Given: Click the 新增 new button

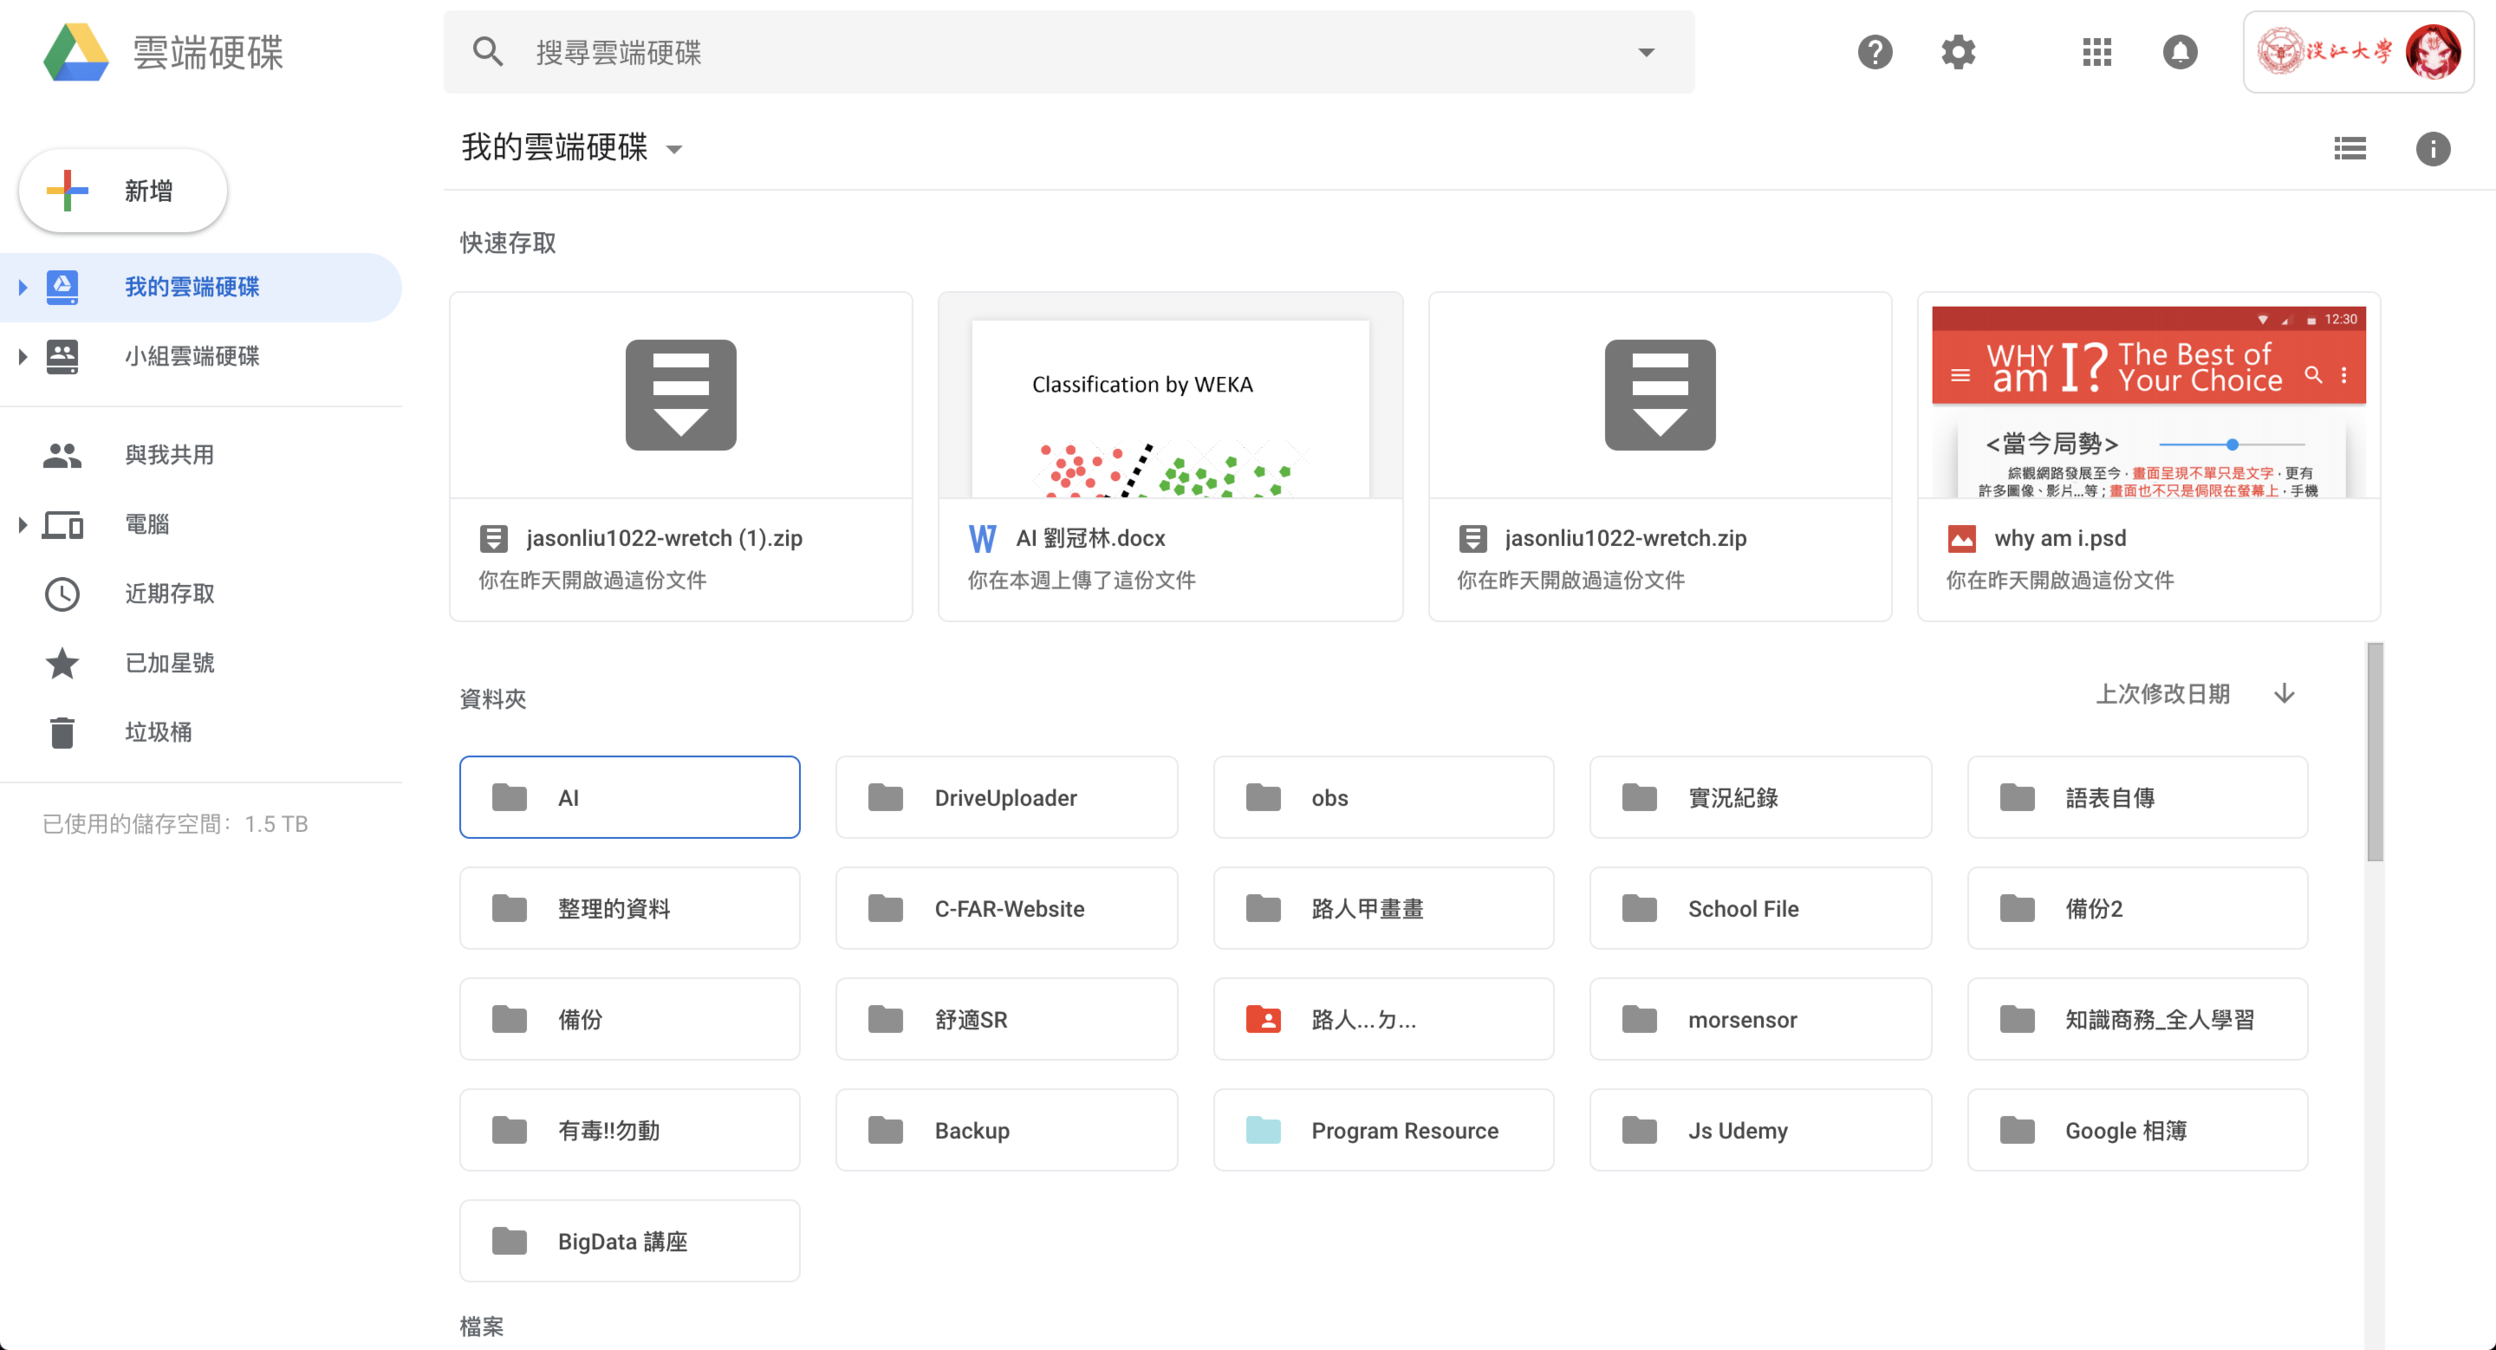Looking at the screenshot, I should (x=123, y=191).
